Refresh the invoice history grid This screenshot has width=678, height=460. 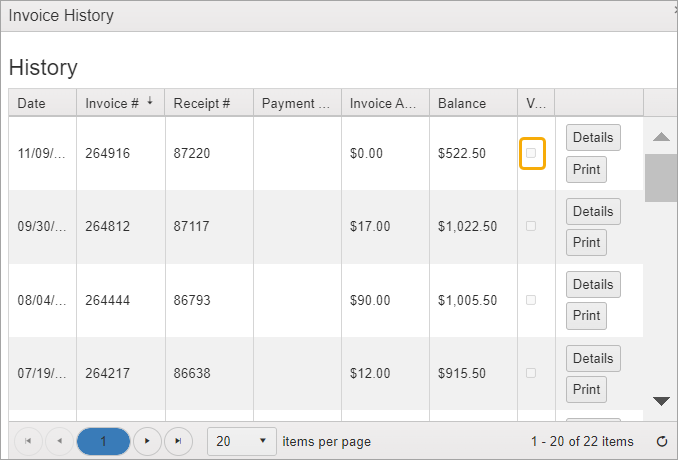(x=661, y=441)
